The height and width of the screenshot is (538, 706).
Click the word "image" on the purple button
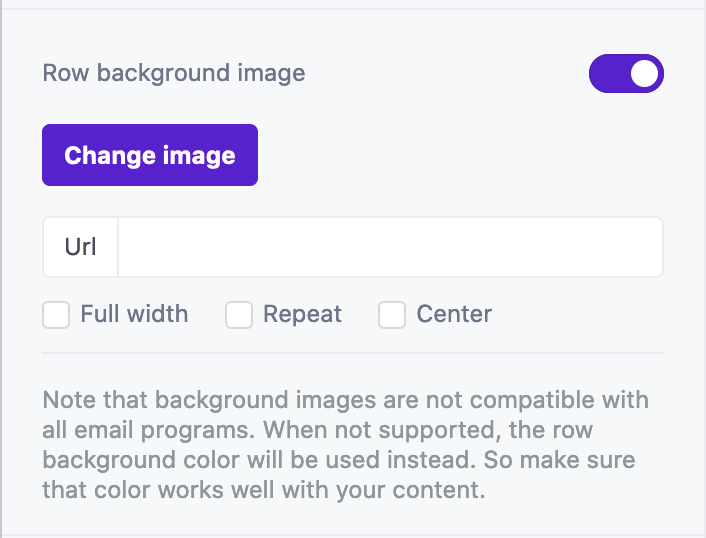[x=203, y=155]
